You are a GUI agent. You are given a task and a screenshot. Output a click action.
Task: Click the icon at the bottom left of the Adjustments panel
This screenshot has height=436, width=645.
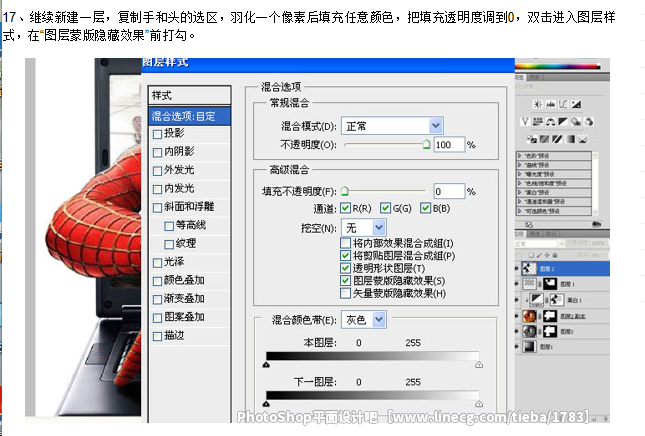tap(529, 225)
